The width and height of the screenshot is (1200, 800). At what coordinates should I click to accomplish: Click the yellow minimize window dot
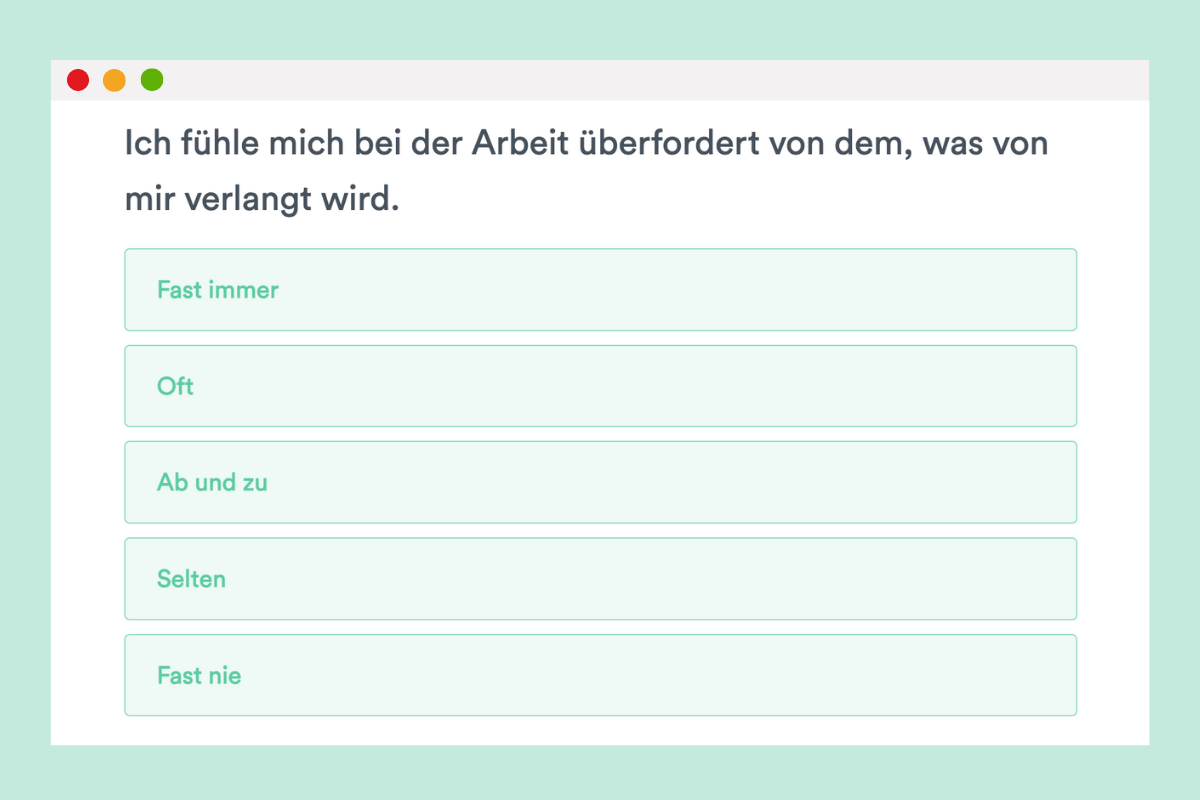115,80
